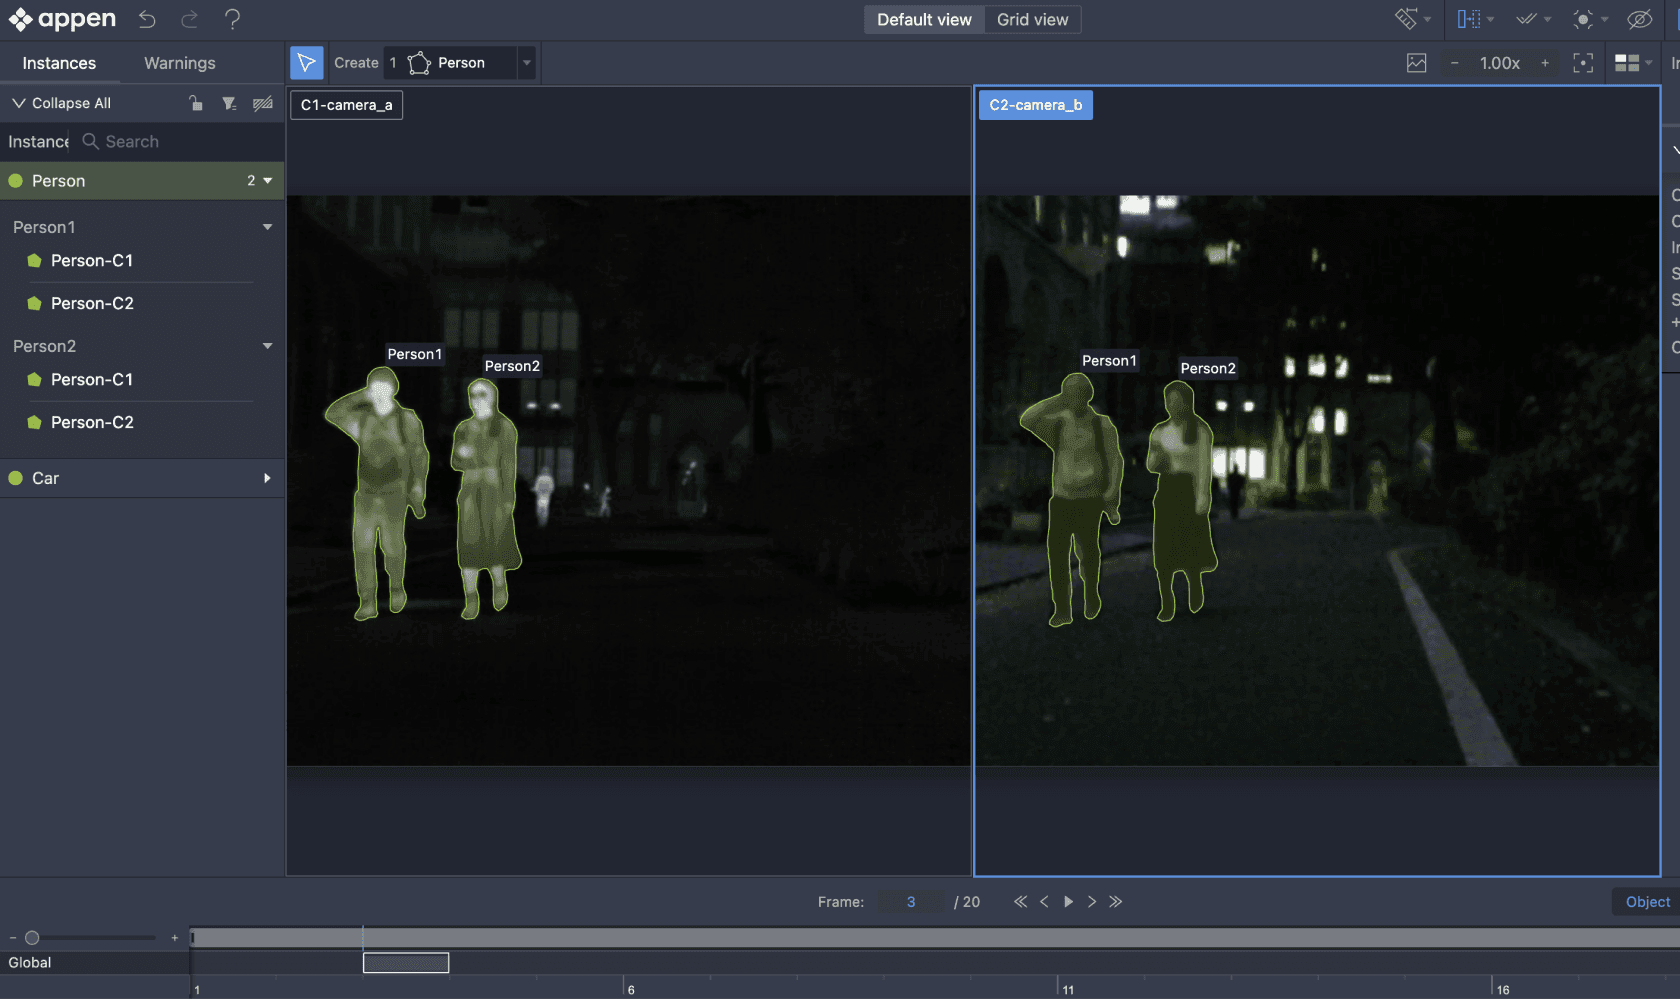Collapse the Person1 group
1680x999 pixels.
(x=267, y=227)
